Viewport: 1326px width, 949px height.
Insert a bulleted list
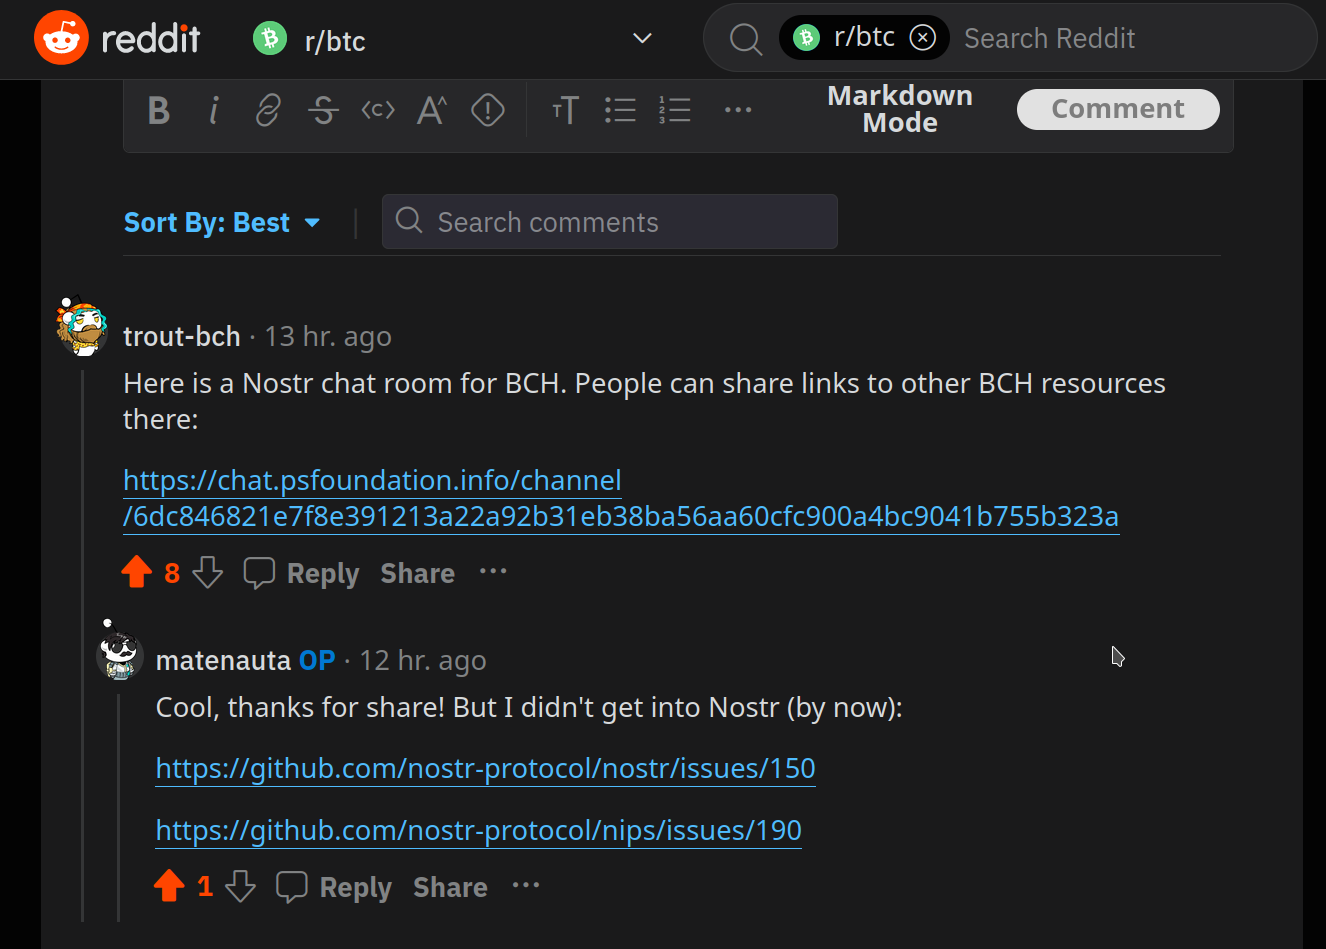coord(620,110)
